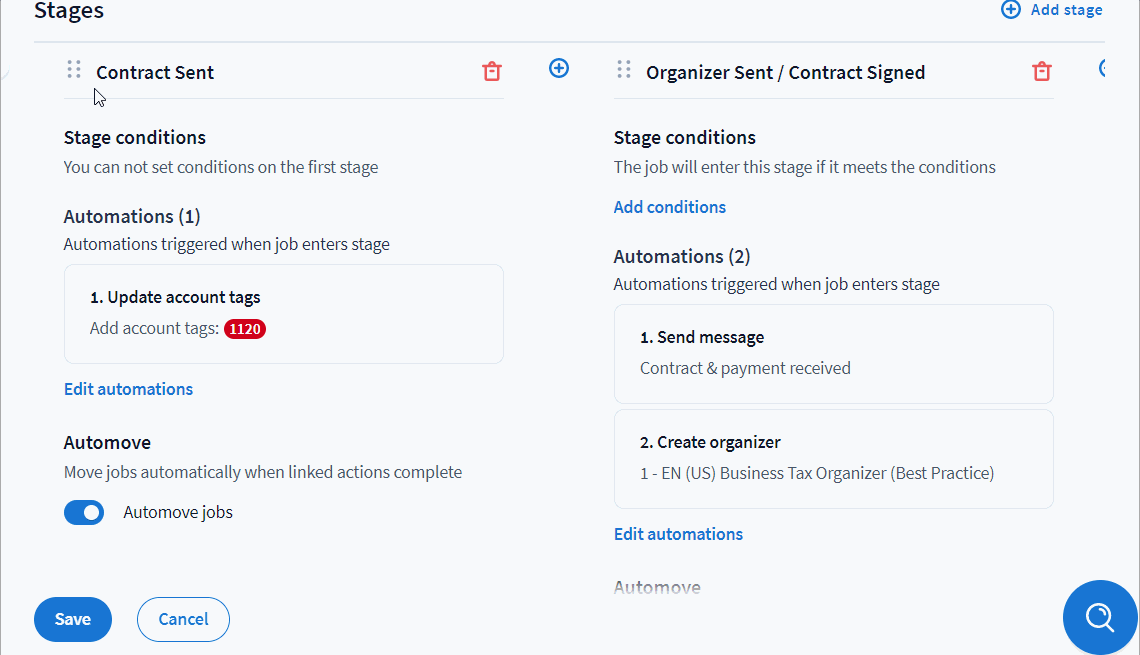Image resolution: width=1140 pixels, height=655 pixels.
Task: Click the plus icon next to Add stage
Action: pyautogui.click(x=1011, y=10)
